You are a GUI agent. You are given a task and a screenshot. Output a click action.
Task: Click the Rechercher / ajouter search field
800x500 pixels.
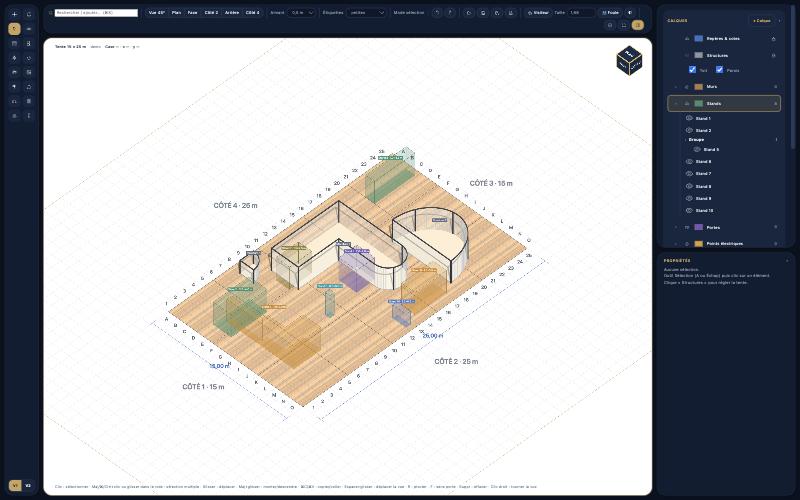(x=96, y=13)
